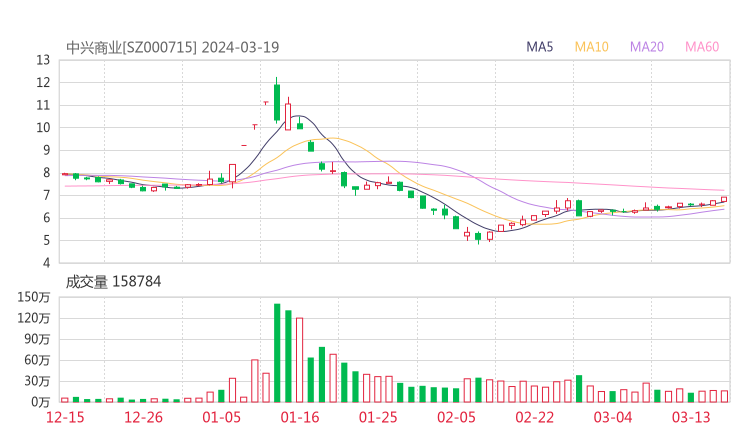Click the price axis value 12
The height and width of the screenshot is (440, 740).
point(43,83)
